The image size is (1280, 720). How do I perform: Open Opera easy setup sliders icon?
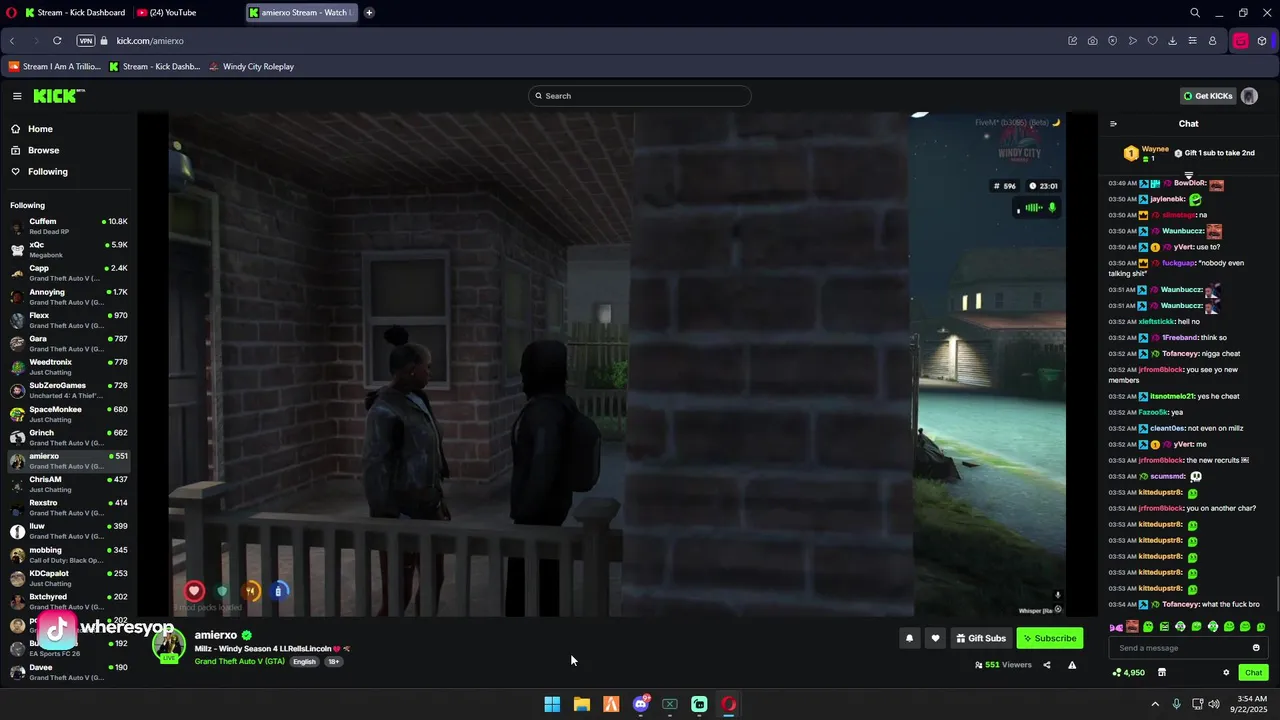pos(1192,41)
